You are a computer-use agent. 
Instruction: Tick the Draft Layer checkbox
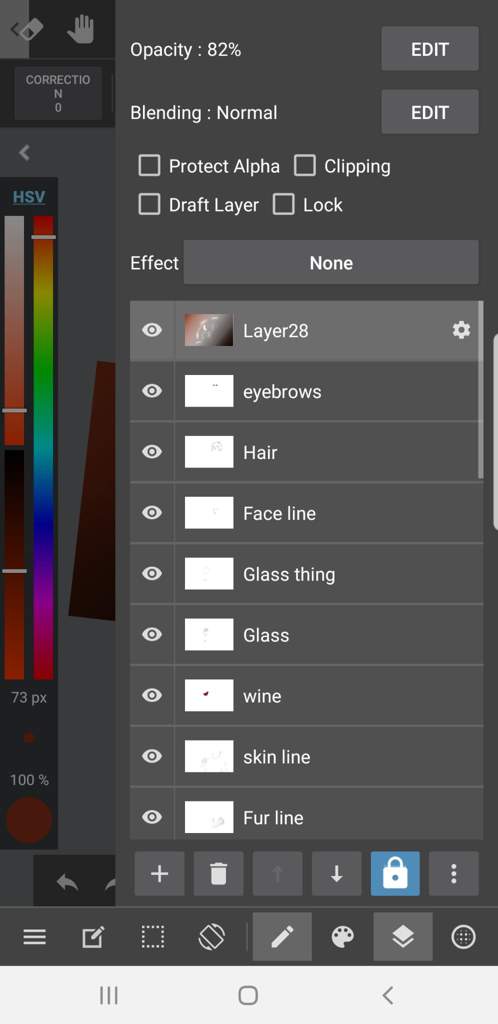coord(149,204)
